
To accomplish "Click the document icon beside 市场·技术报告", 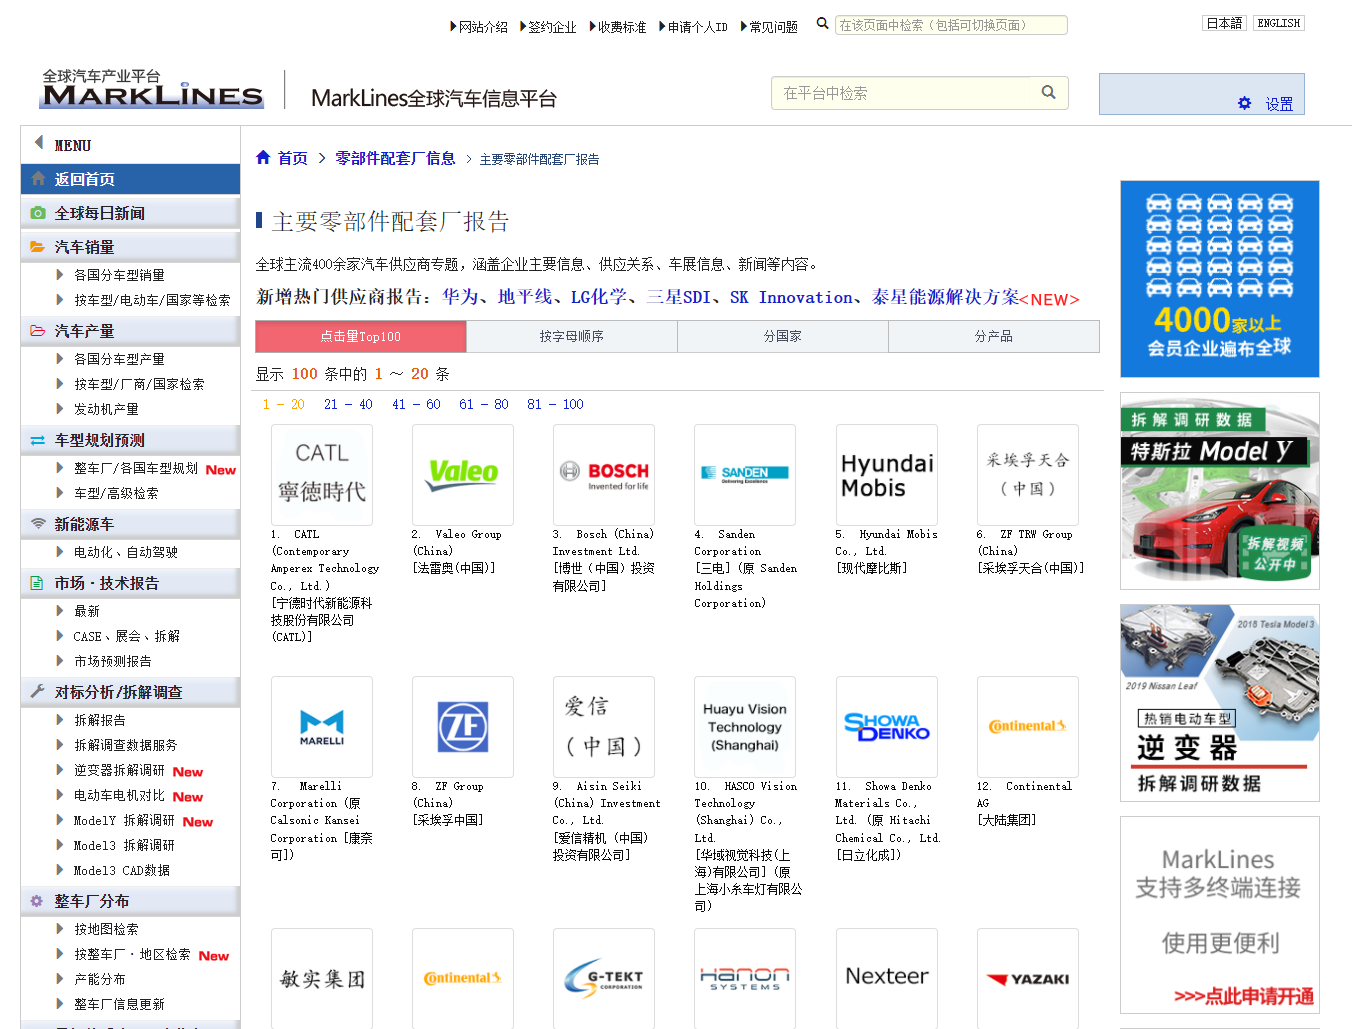I will (x=38, y=583).
